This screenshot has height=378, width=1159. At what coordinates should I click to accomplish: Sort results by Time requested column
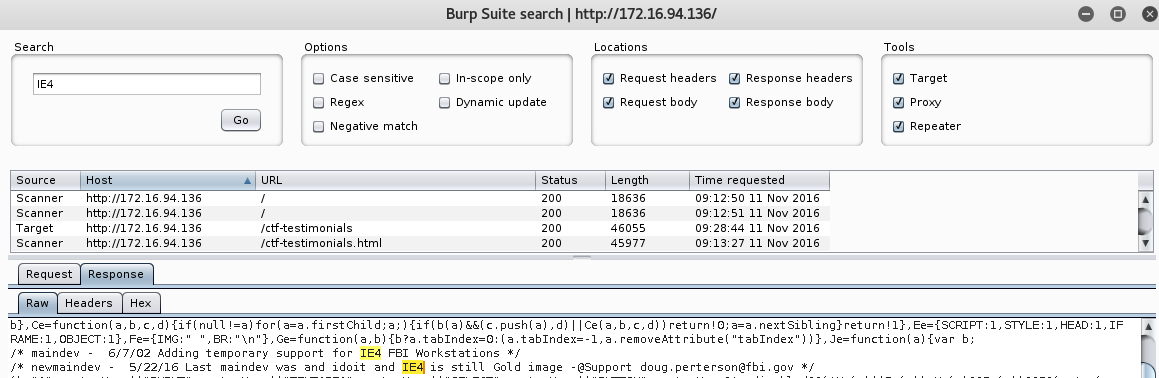759,180
